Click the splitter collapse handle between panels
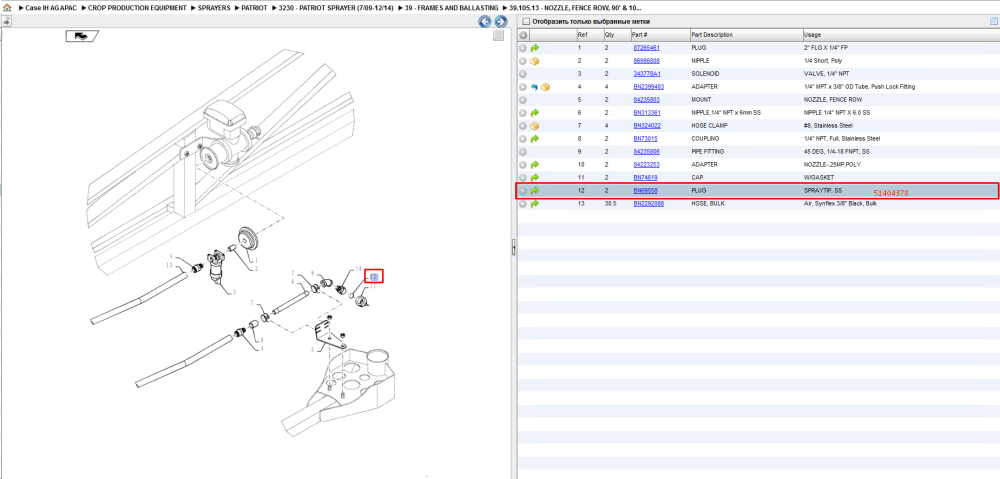Image resolution: width=1000 pixels, height=479 pixels. coord(513,247)
